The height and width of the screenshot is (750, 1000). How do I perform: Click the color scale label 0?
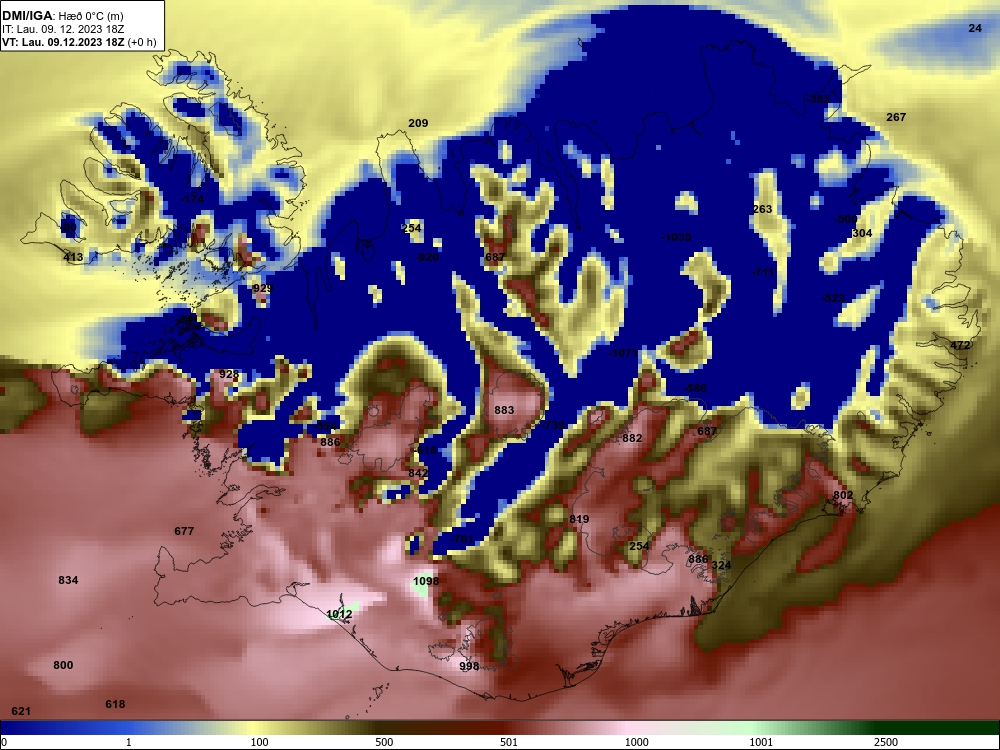coord(4,742)
